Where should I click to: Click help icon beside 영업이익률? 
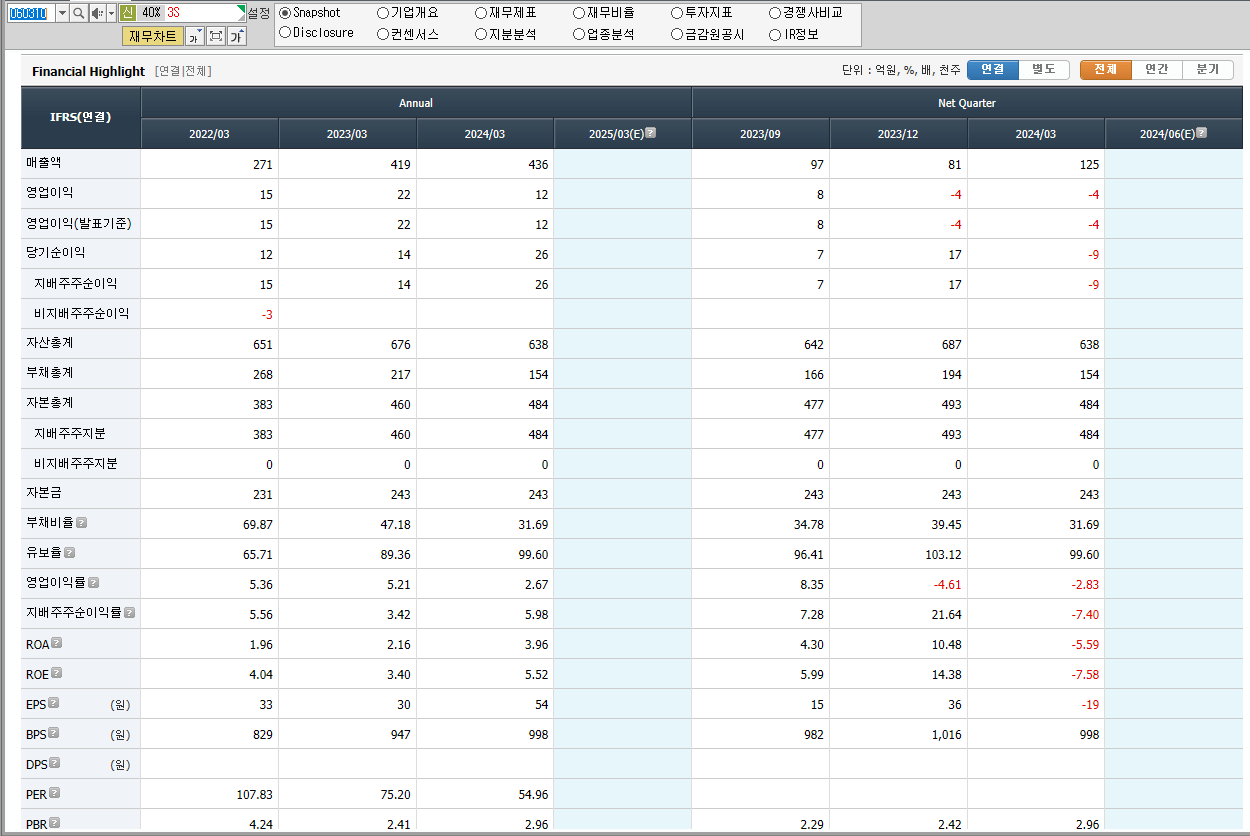[94, 582]
